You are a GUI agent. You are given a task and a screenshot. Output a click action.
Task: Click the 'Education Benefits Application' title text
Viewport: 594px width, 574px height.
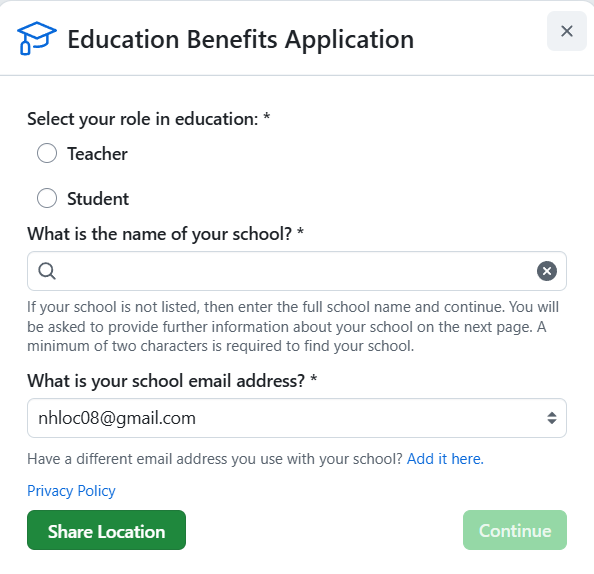(241, 39)
